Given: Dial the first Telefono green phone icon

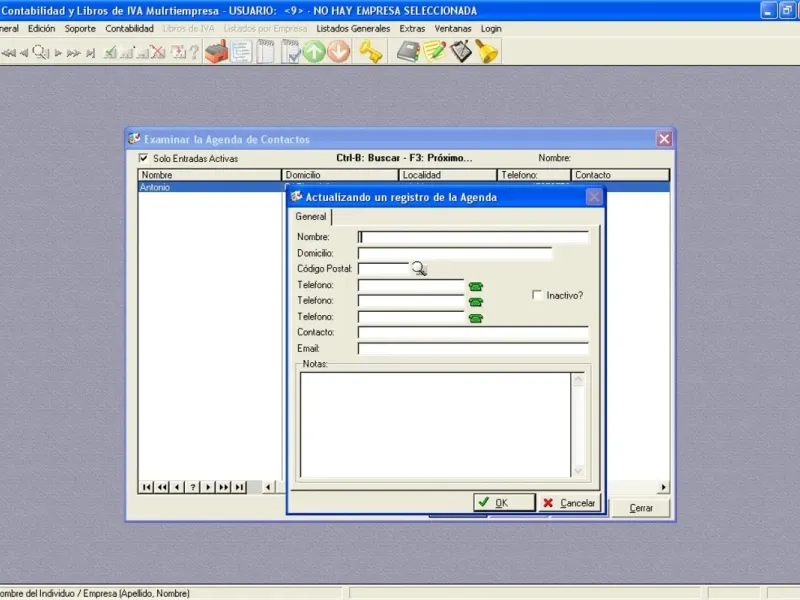Looking at the screenshot, I should [x=476, y=286].
